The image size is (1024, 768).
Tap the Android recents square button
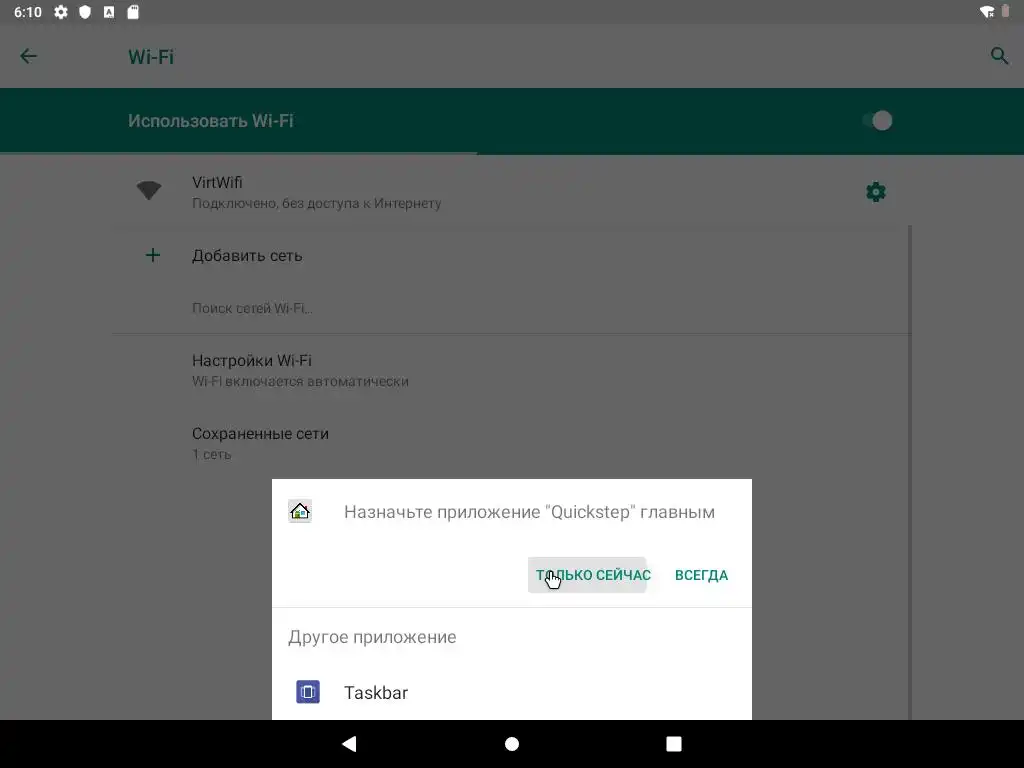(674, 744)
